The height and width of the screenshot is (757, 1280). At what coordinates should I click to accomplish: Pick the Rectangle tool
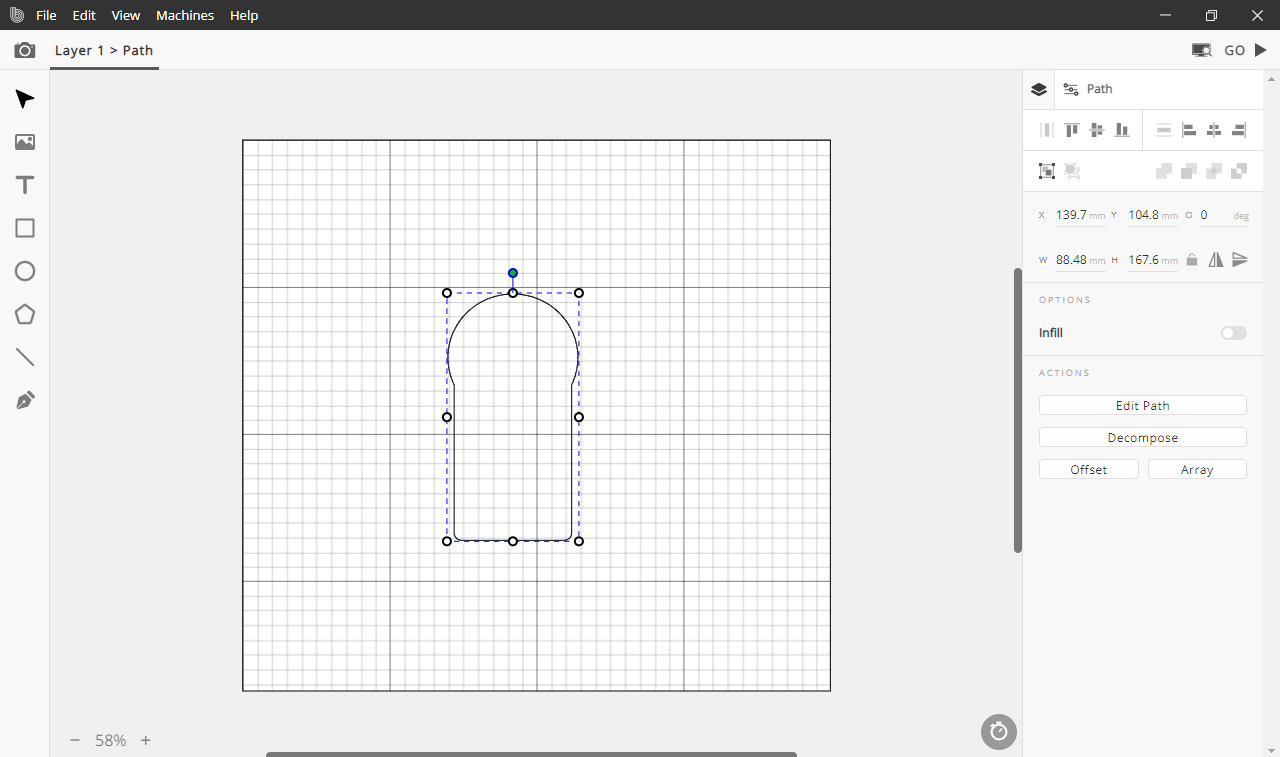coord(25,228)
